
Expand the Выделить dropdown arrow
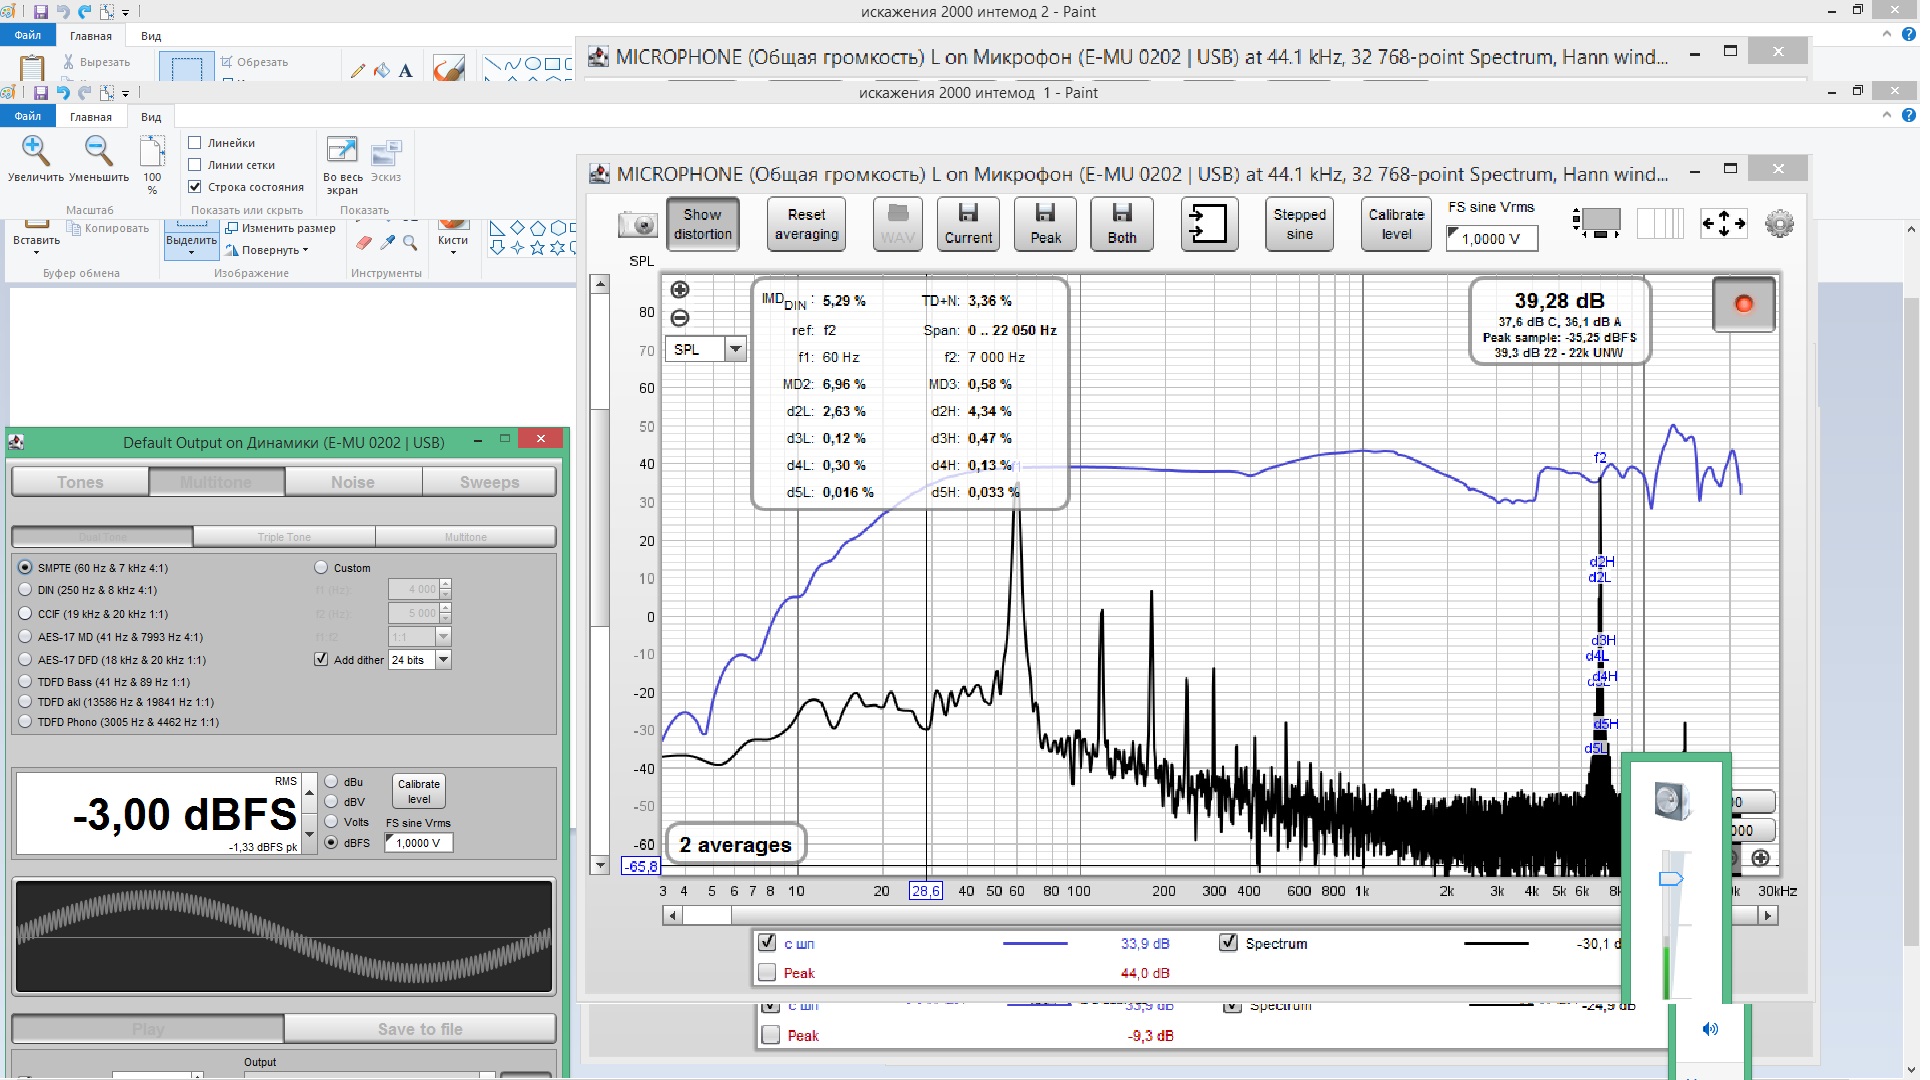(x=191, y=253)
